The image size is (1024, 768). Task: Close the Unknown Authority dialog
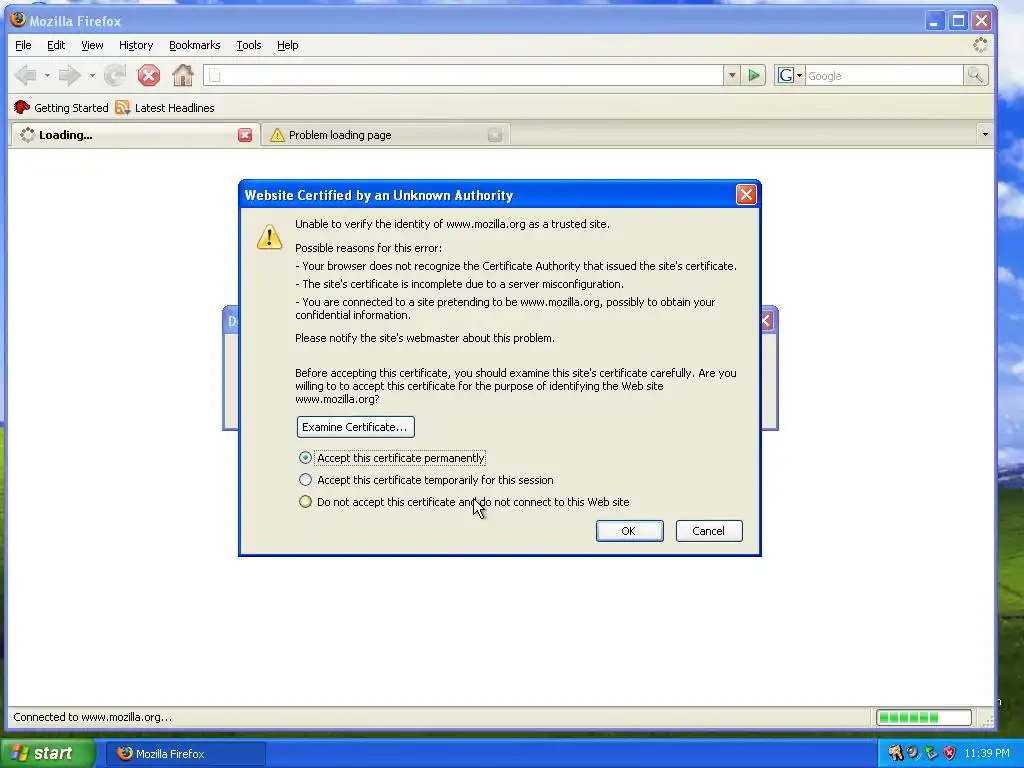click(x=746, y=195)
